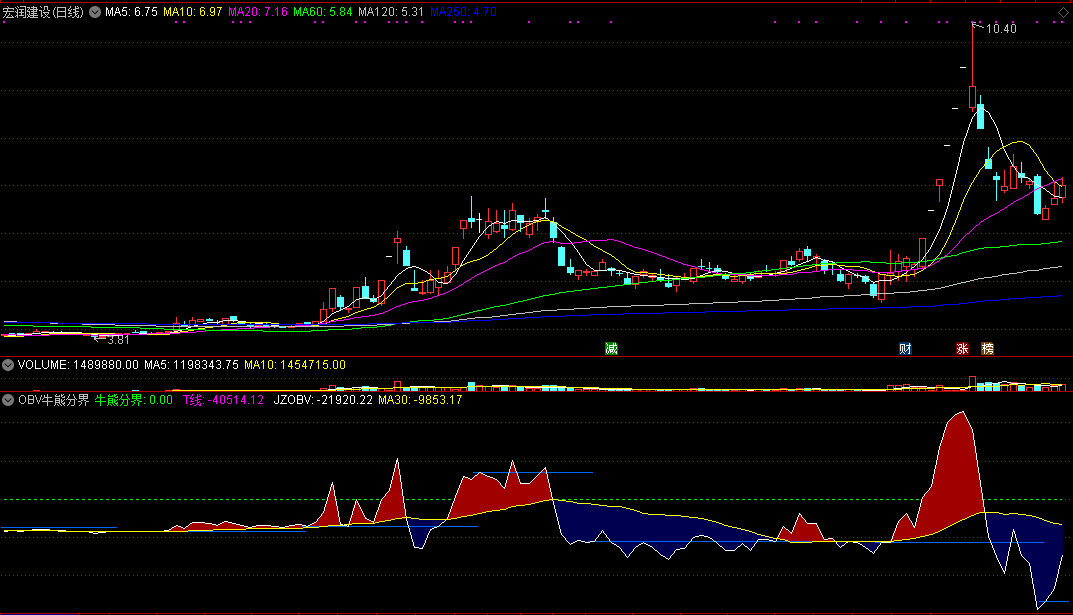Viewport: 1073px width, 615px height.
Task: Click the 榜 event marker
Action: tap(987, 349)
